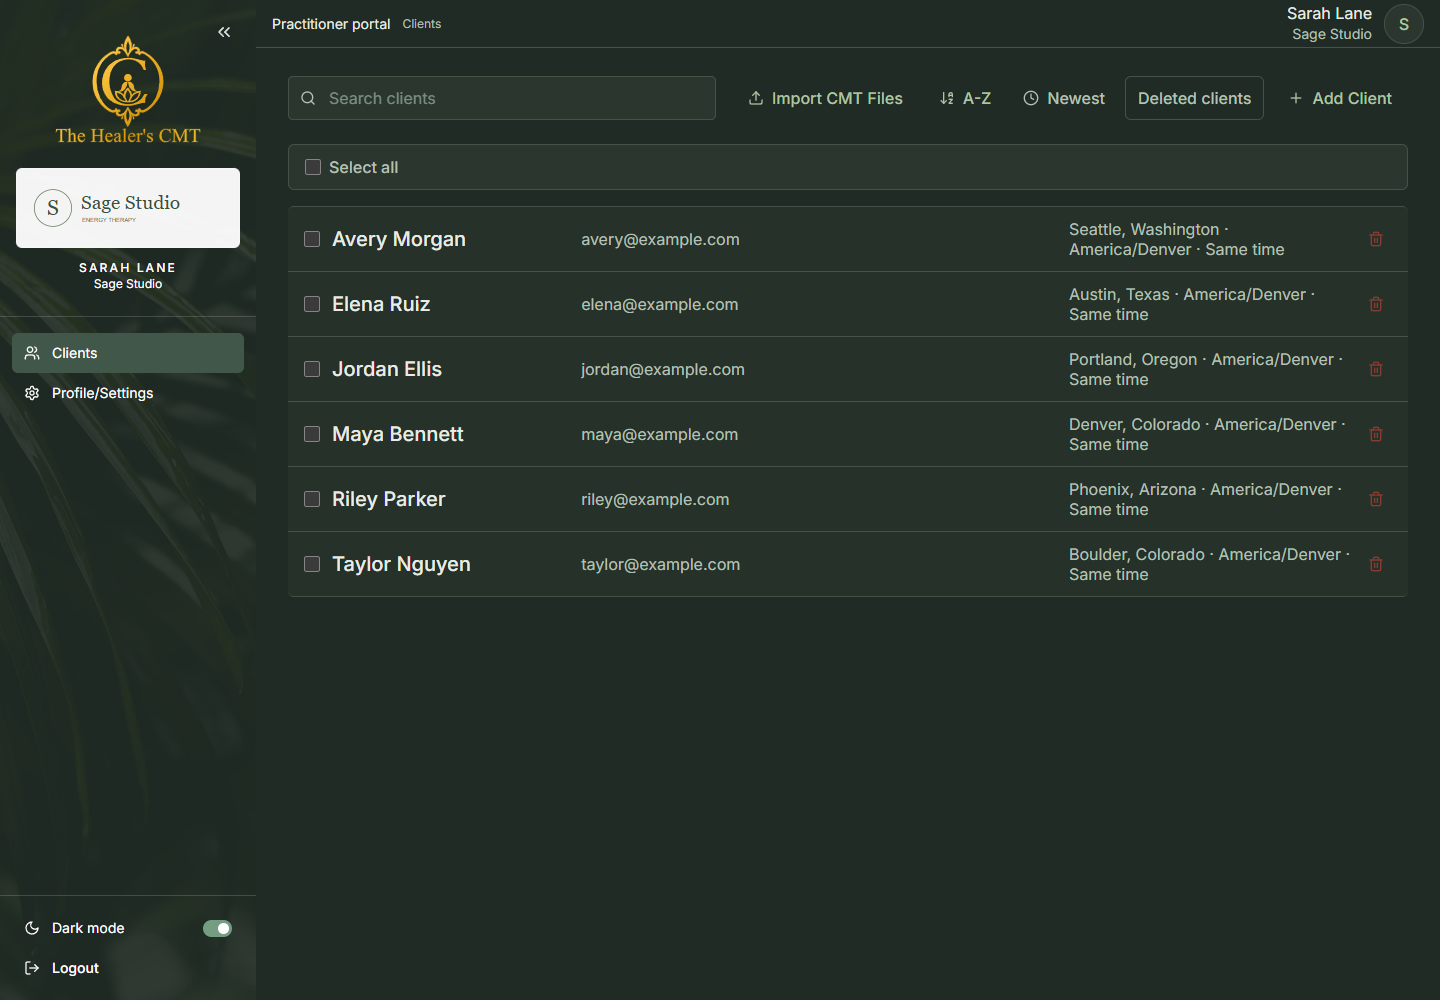Click the SARAH LANE sidebar label
This screenshot has height=1000, width=1440.
(x=128, y=267)
